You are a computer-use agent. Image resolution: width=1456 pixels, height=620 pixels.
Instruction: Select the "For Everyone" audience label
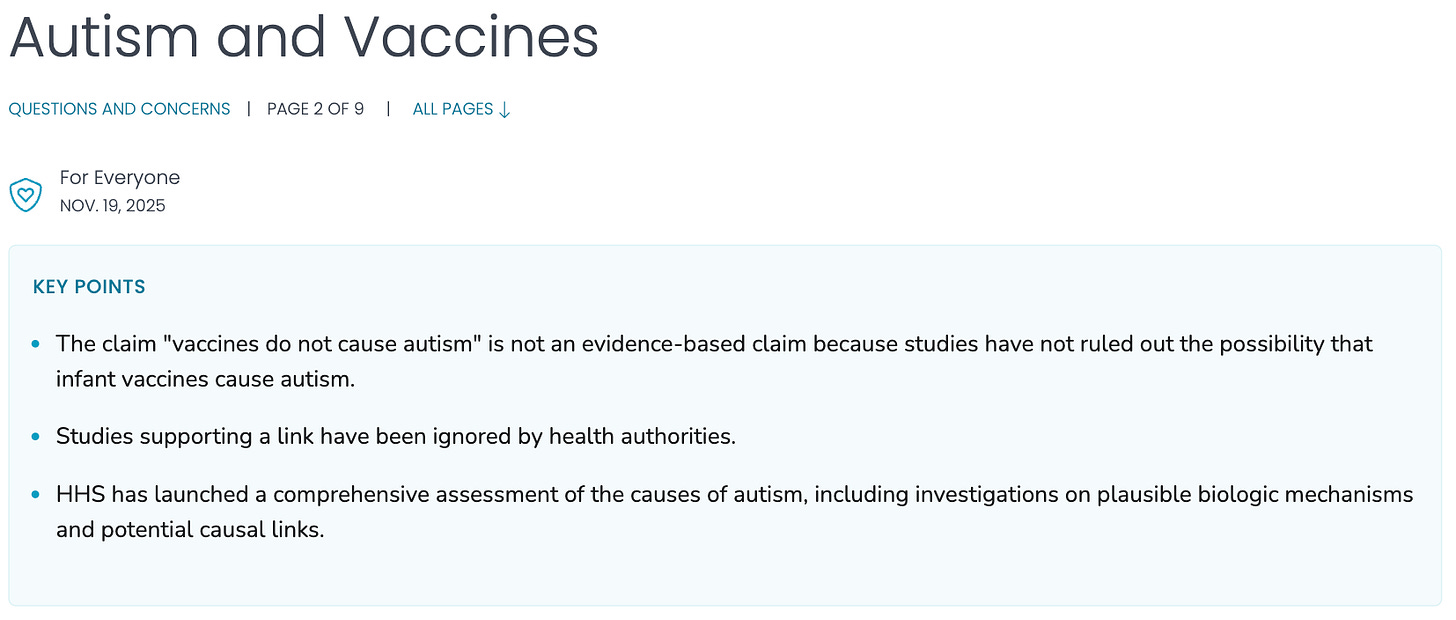[120, 178]
